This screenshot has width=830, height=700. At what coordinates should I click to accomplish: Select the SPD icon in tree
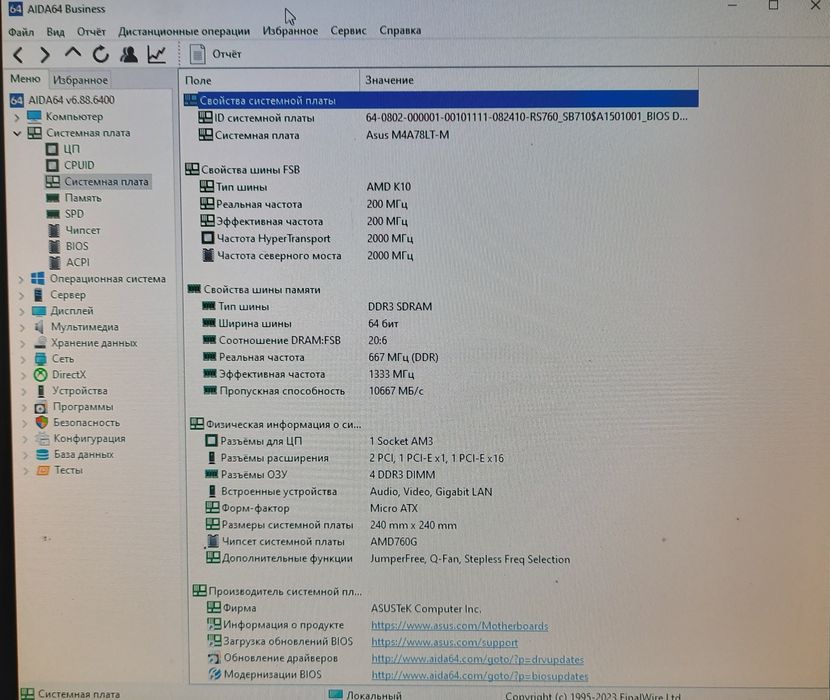53,214
